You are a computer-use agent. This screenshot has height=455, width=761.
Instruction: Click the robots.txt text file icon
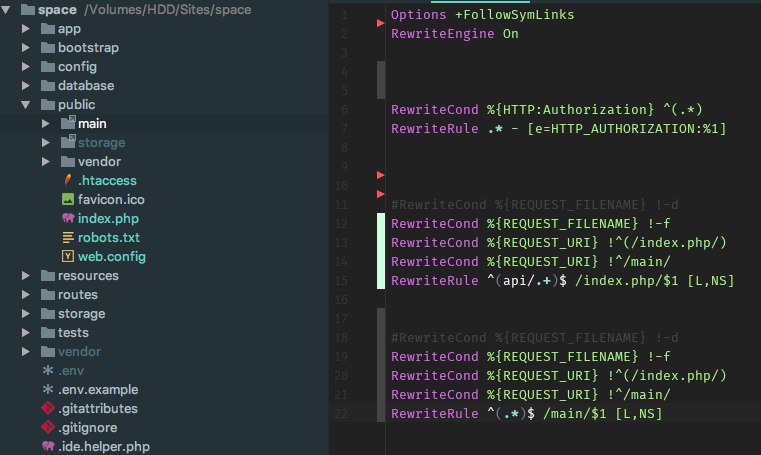pos(68,237)
